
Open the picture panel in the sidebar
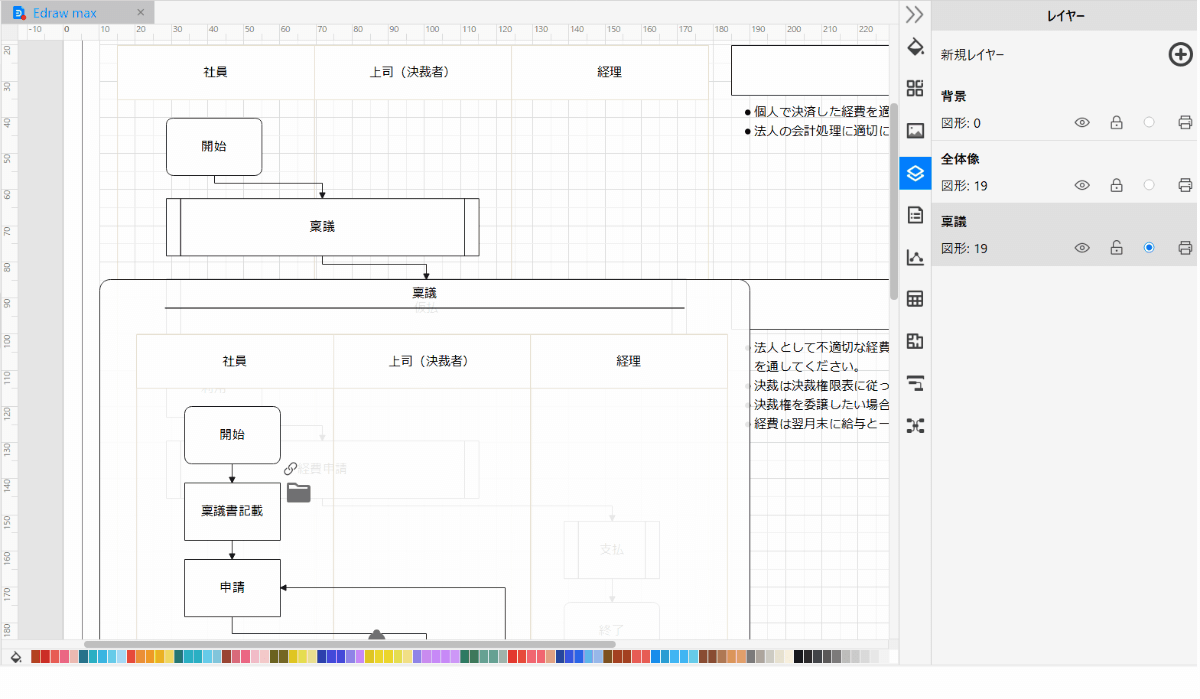pos(914,130)
